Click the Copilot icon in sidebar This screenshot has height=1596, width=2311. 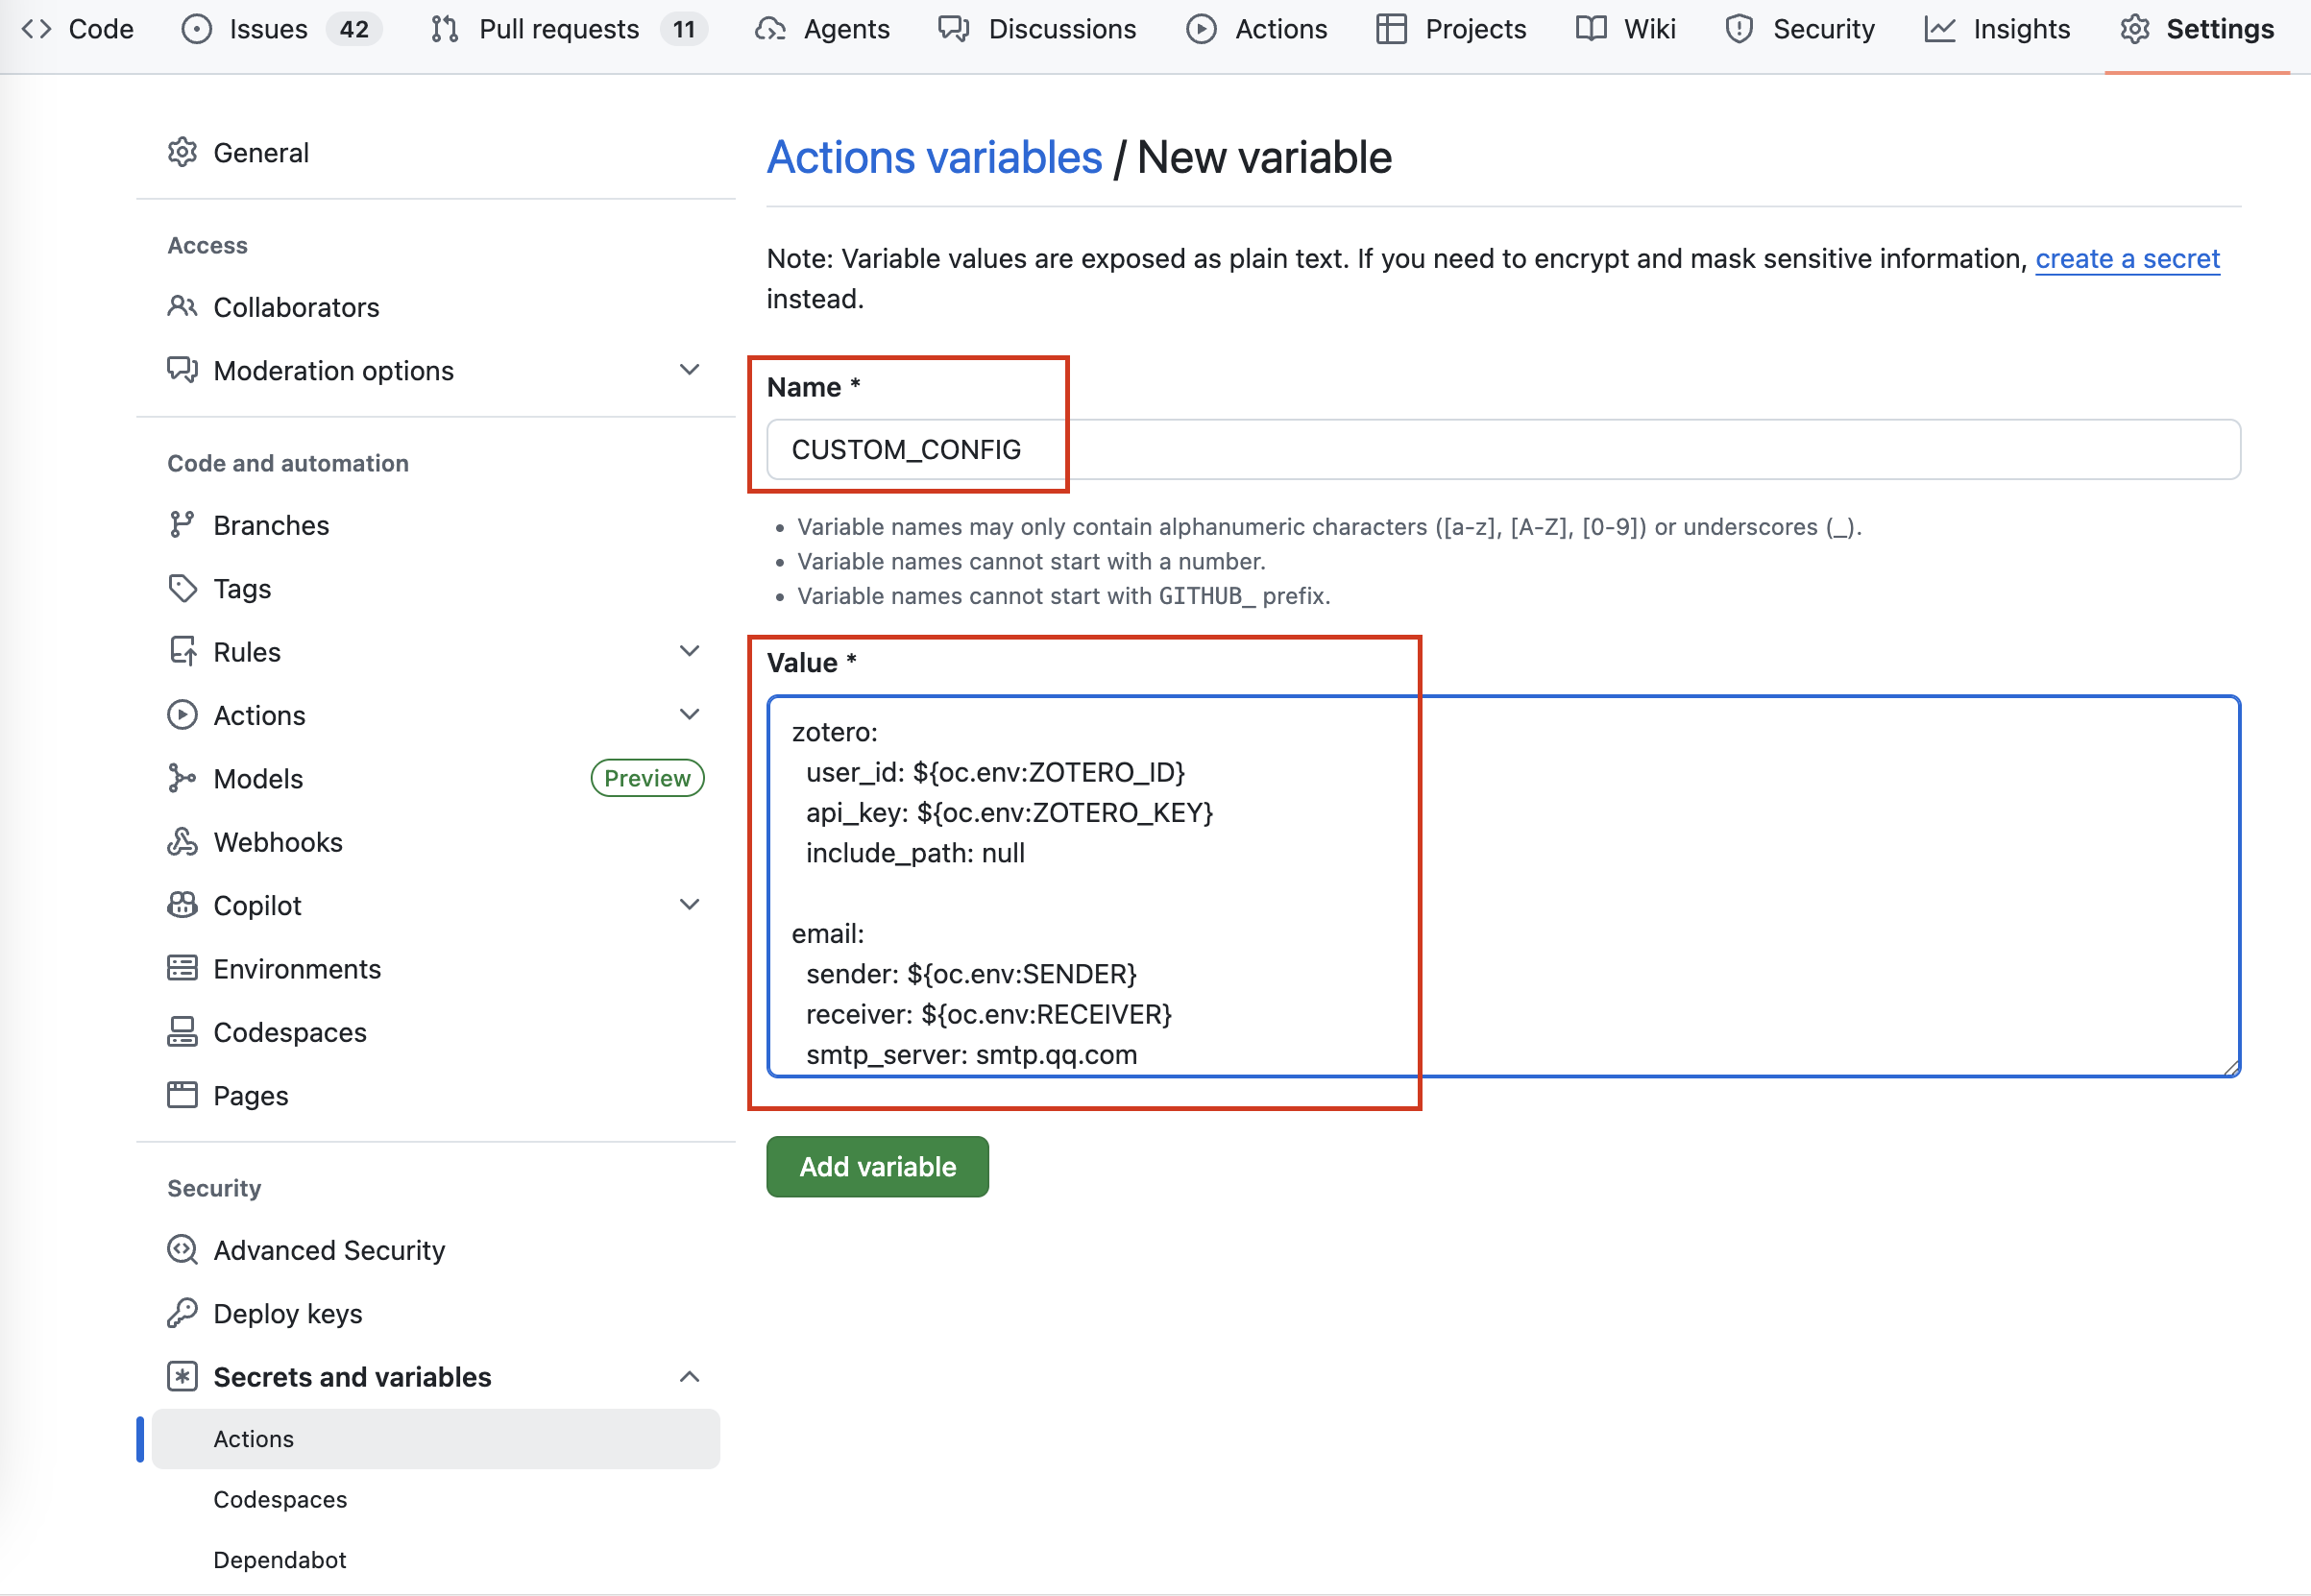point(182,904)
